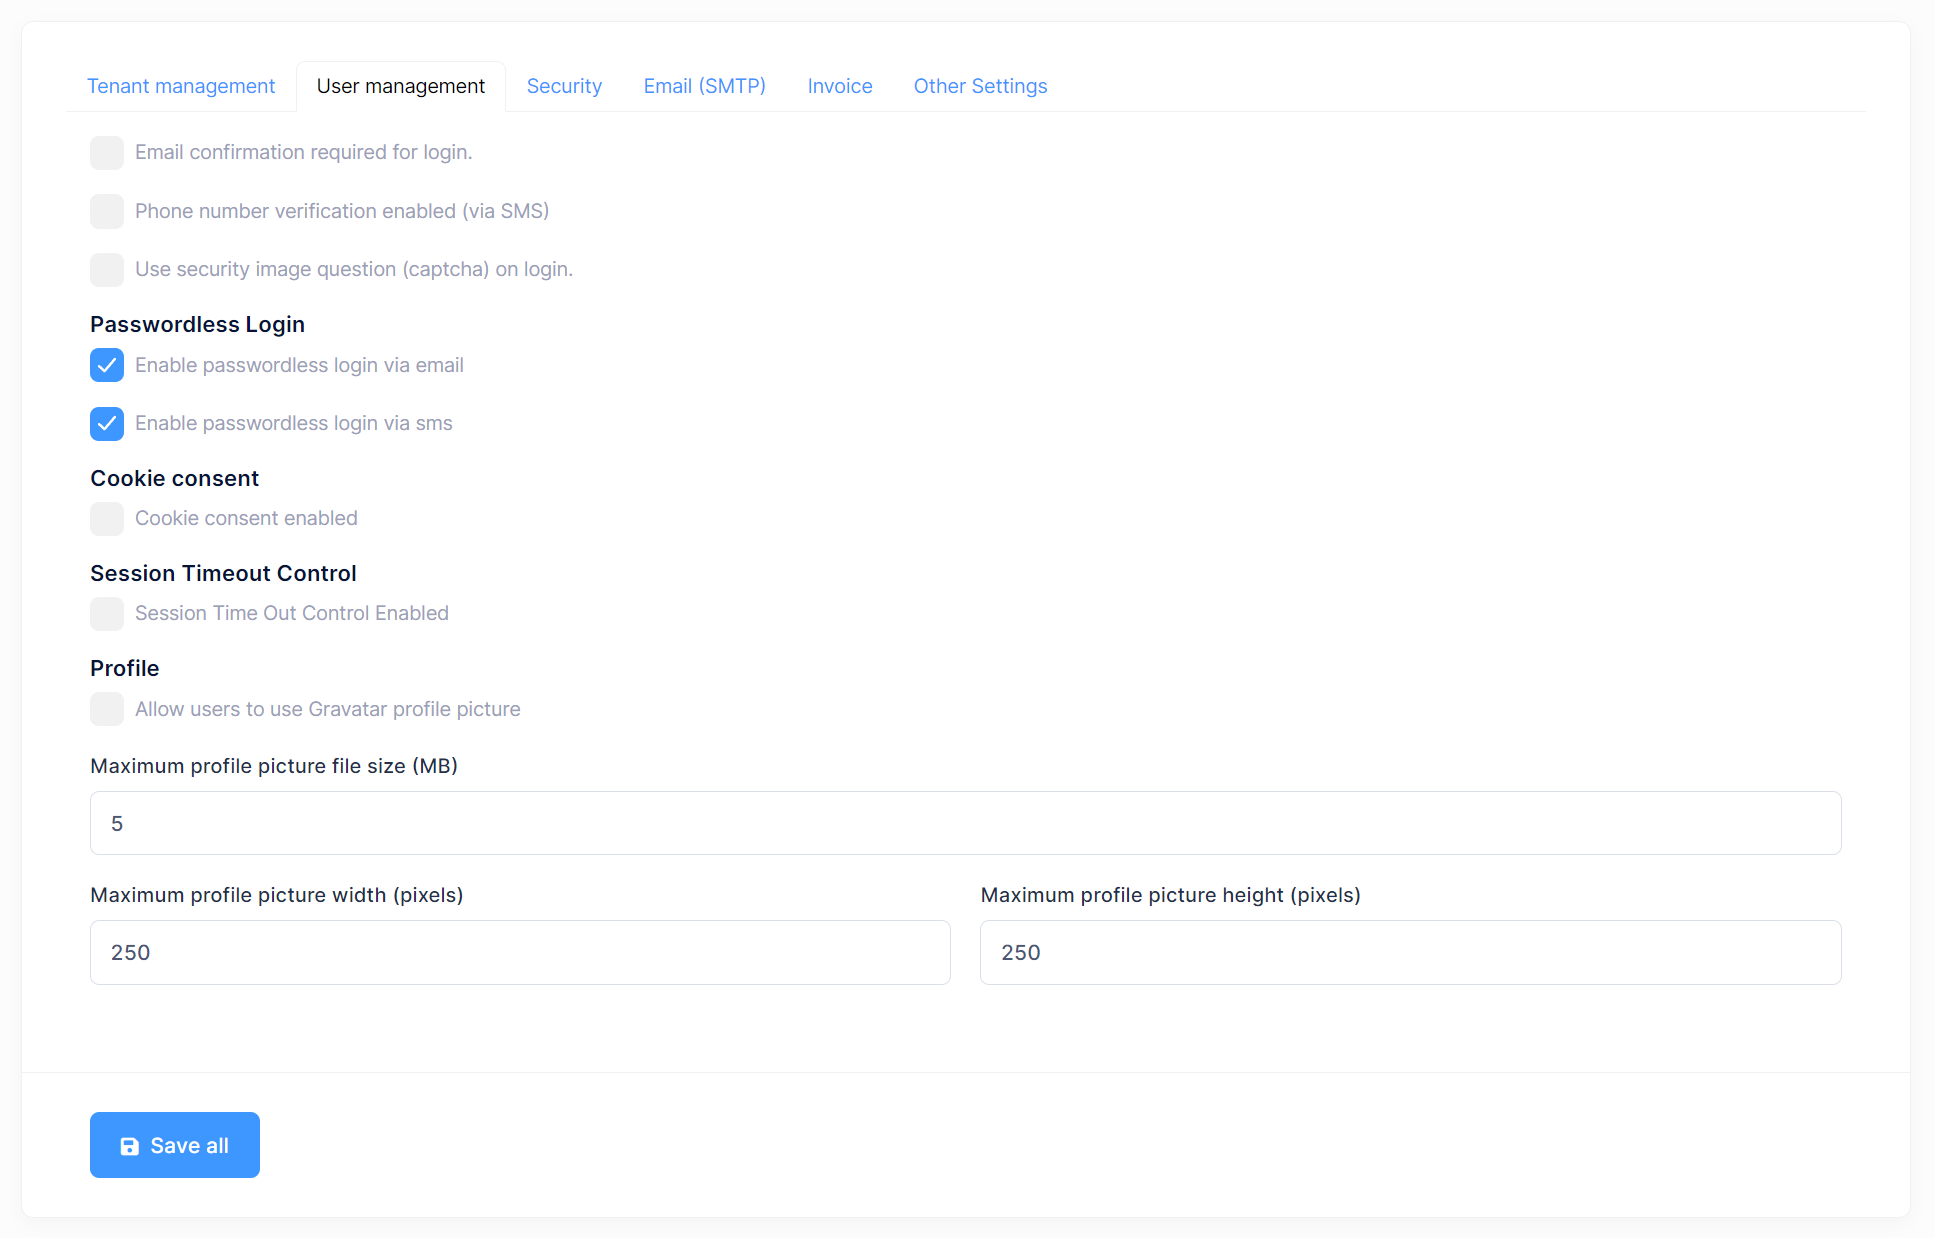
Task: Click the save icon on Save all
Action: [x=128, y=1146]
